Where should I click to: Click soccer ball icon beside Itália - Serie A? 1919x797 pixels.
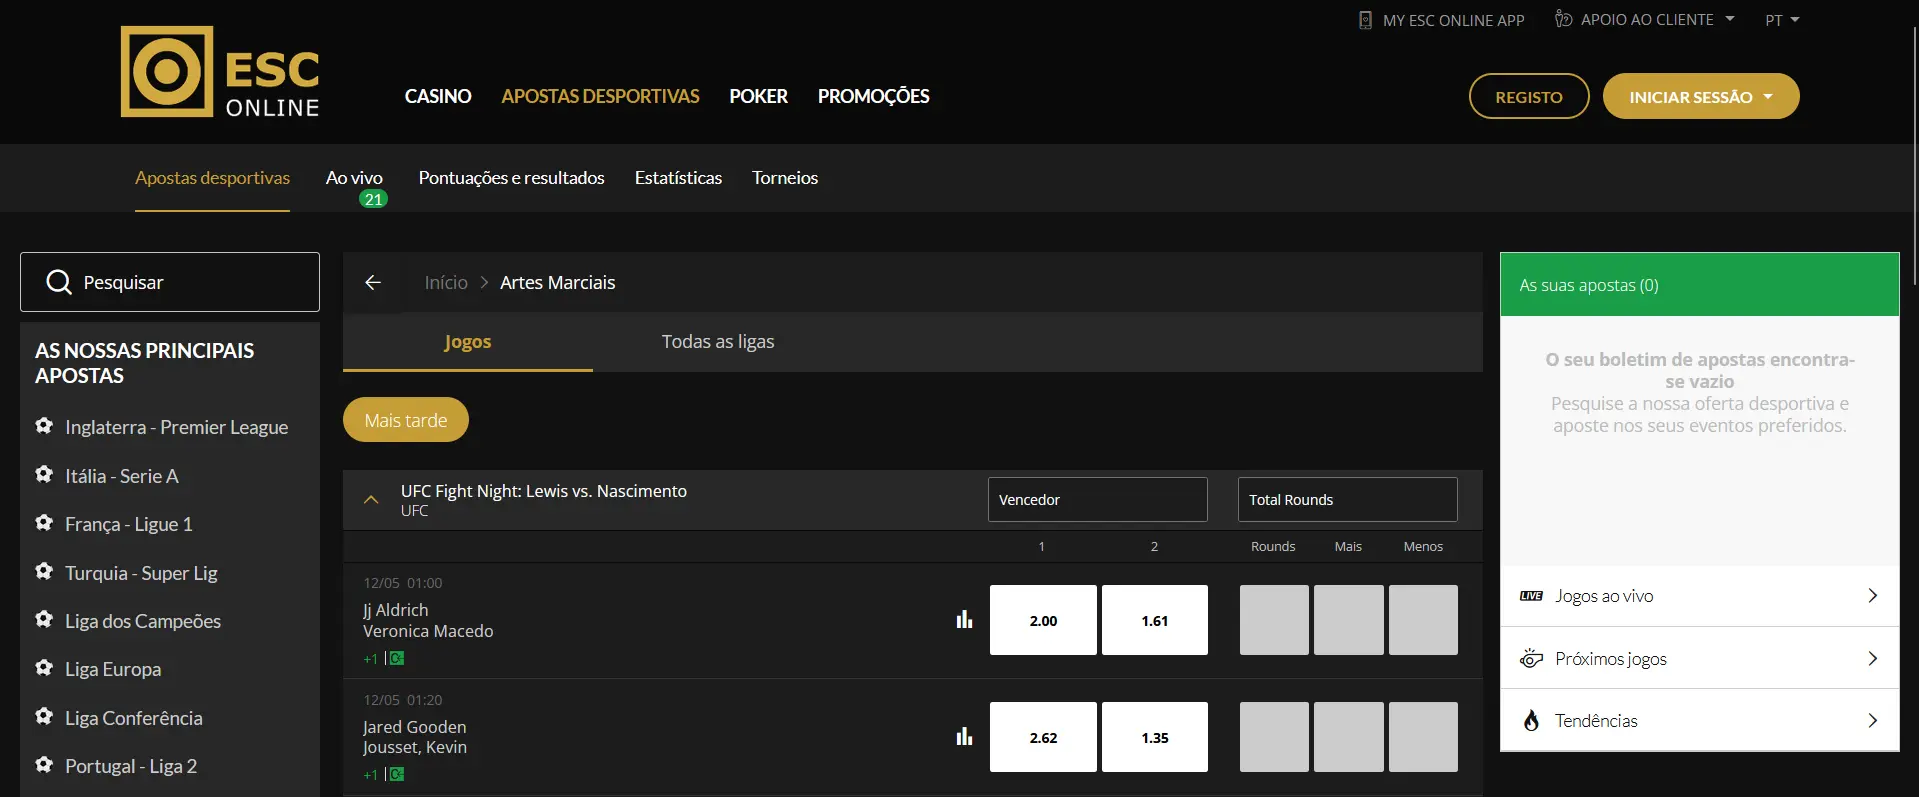pyautogui.click(x=44, y=474)
